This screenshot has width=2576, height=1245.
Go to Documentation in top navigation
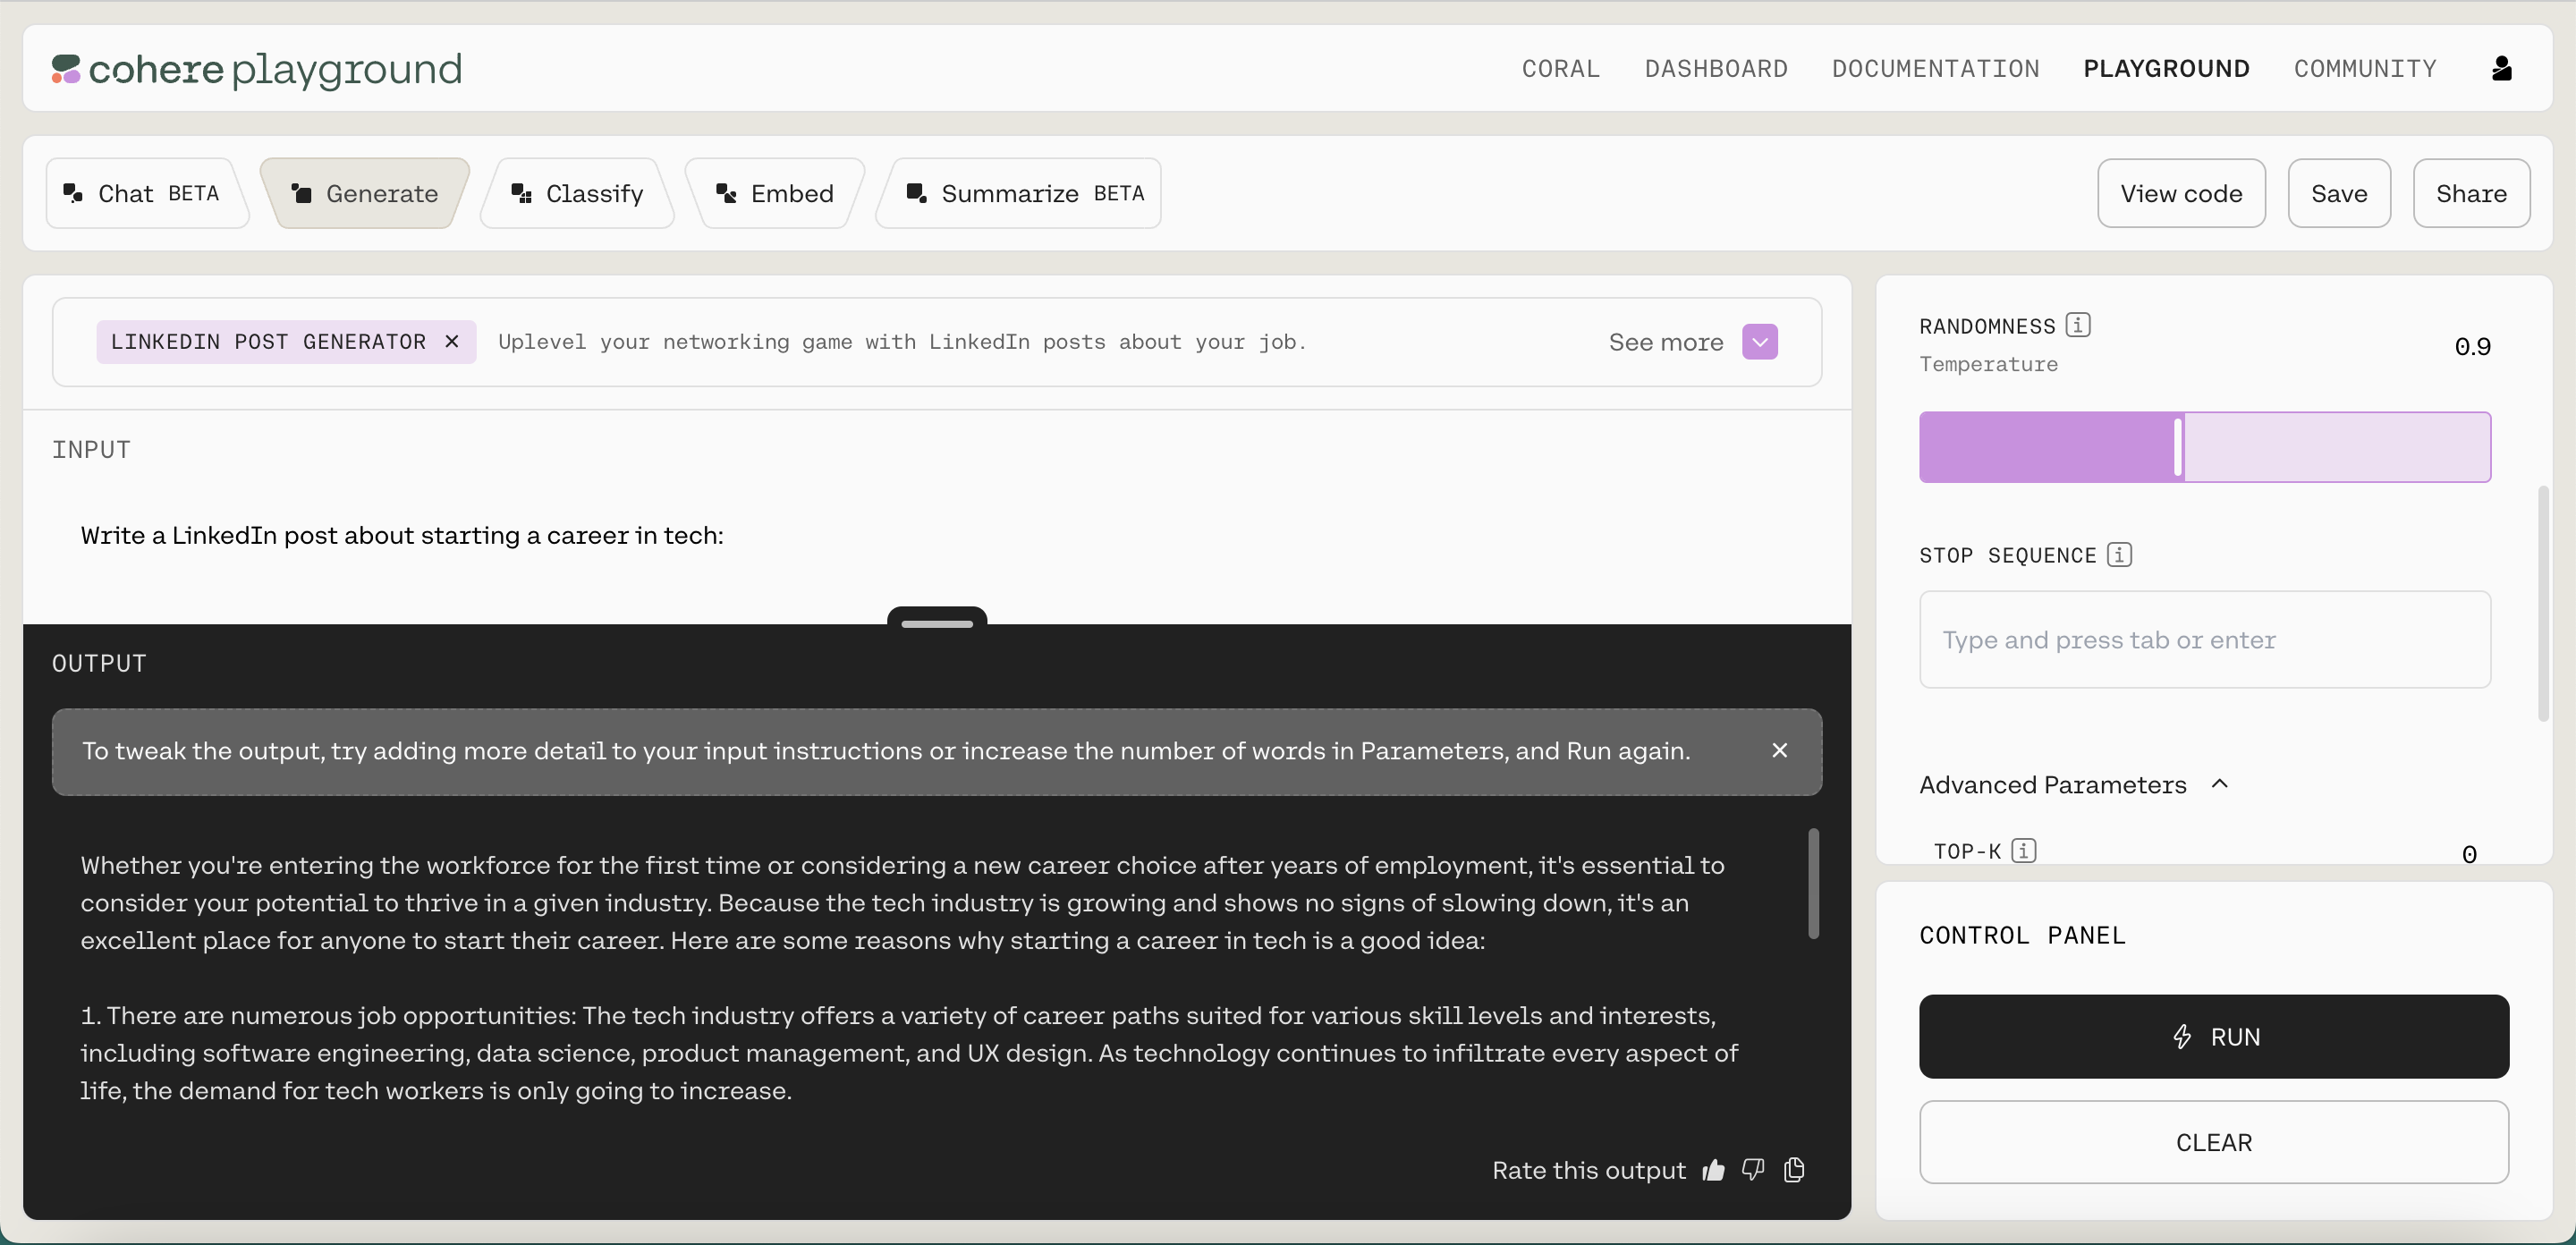1935,68
